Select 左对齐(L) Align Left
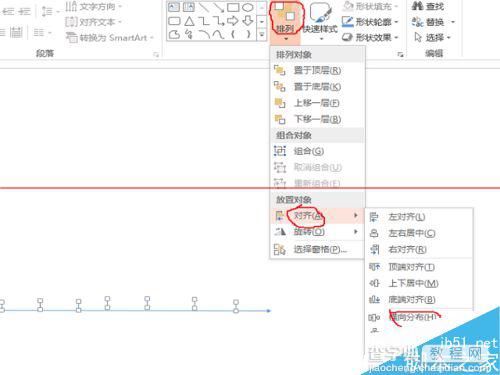Viewport: 500px width, 375px height. [419, 217]
